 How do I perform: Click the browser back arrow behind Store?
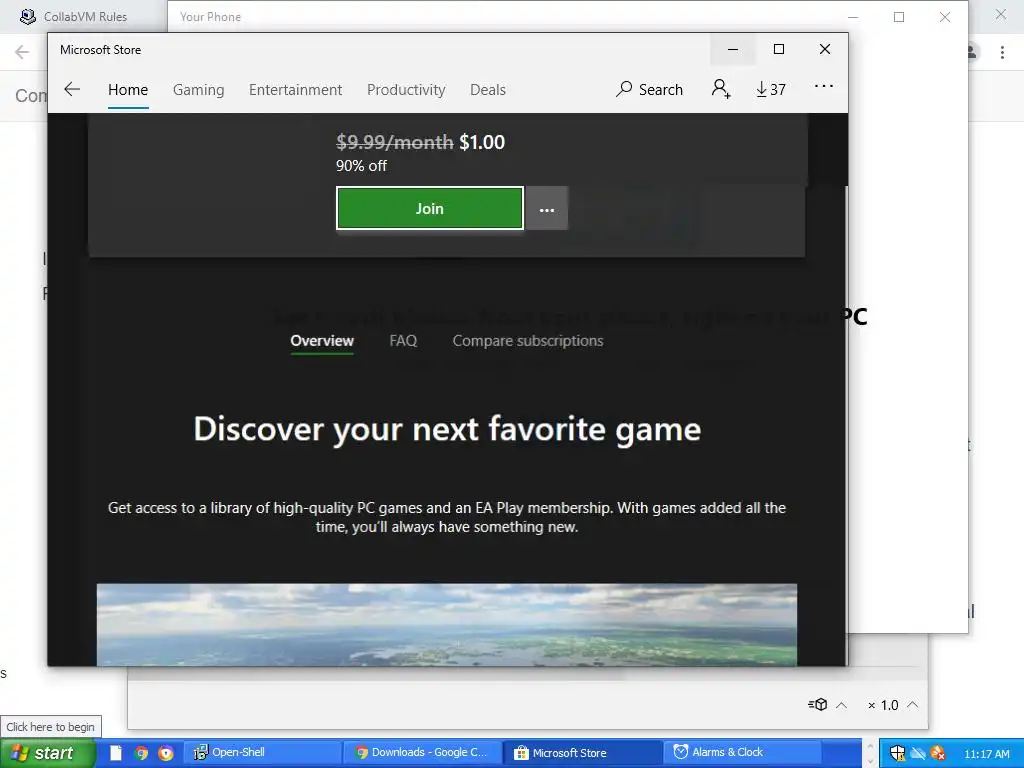(22, 52)
